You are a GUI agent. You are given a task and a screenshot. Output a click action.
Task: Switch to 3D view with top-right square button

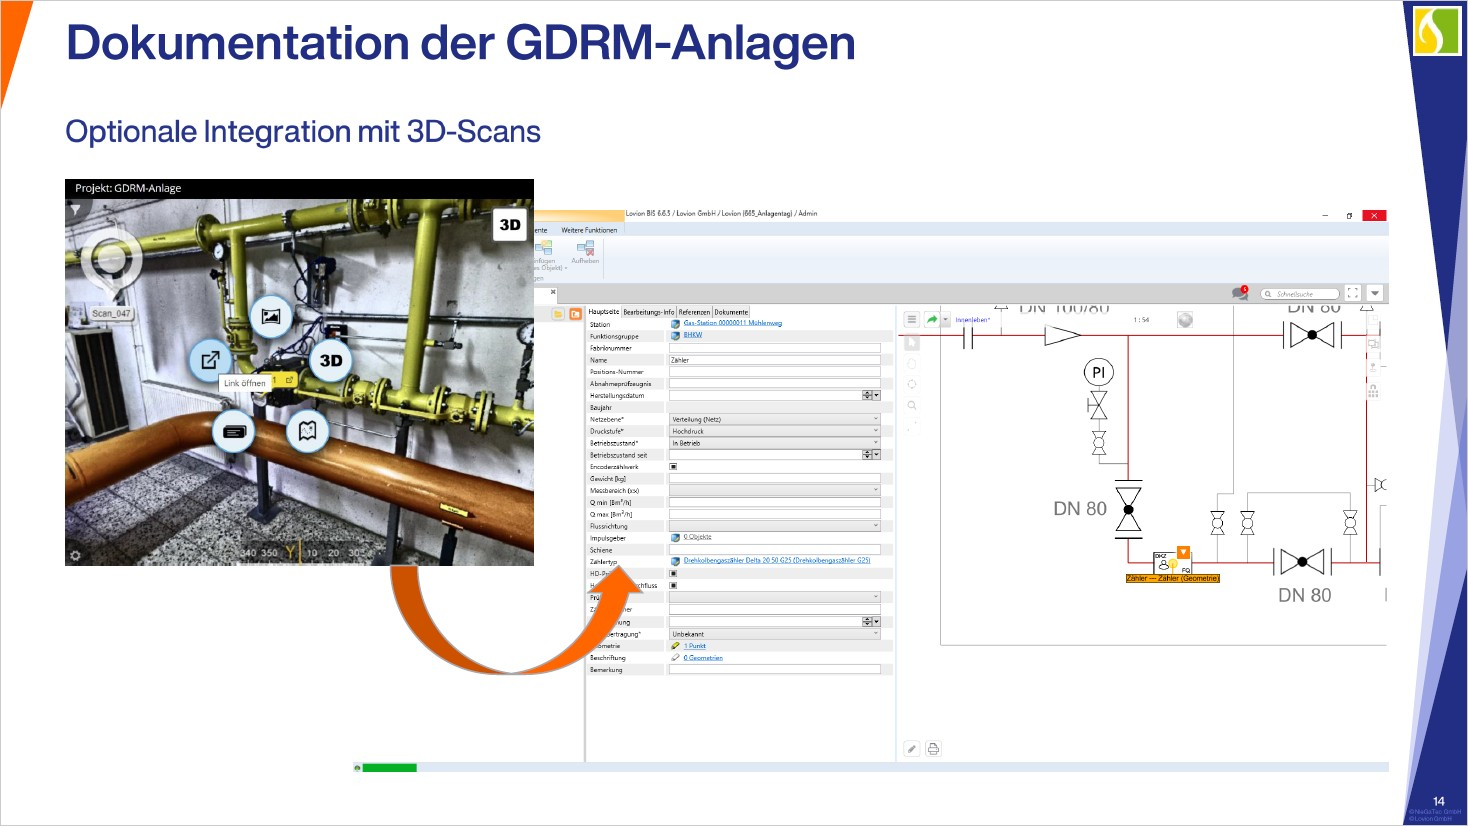(510, 225)
